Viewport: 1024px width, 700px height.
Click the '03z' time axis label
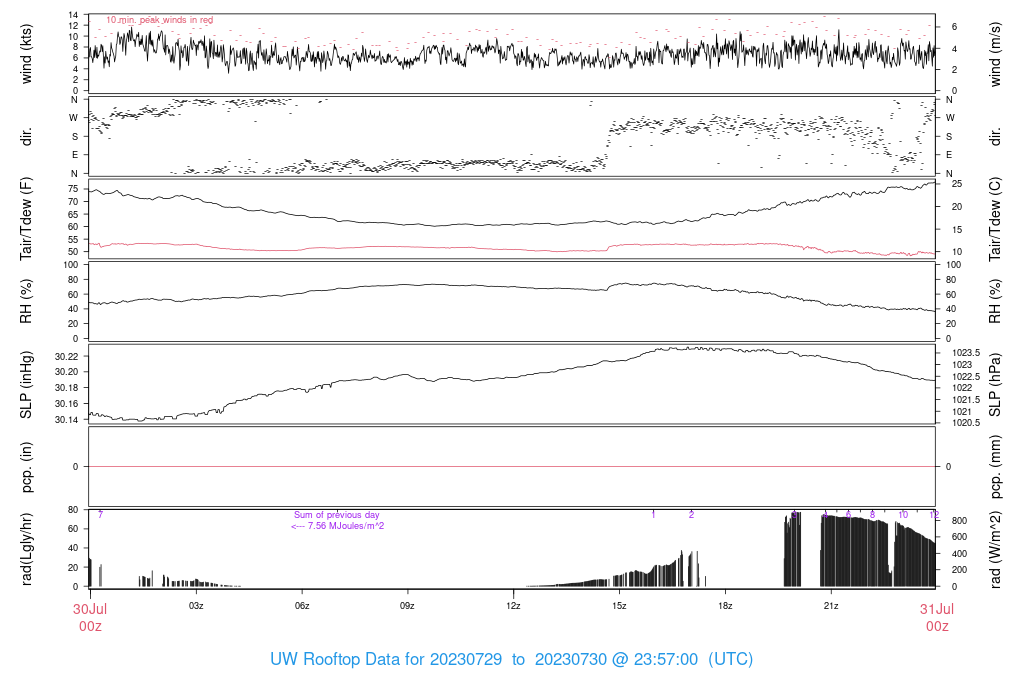tap(196, 606)
